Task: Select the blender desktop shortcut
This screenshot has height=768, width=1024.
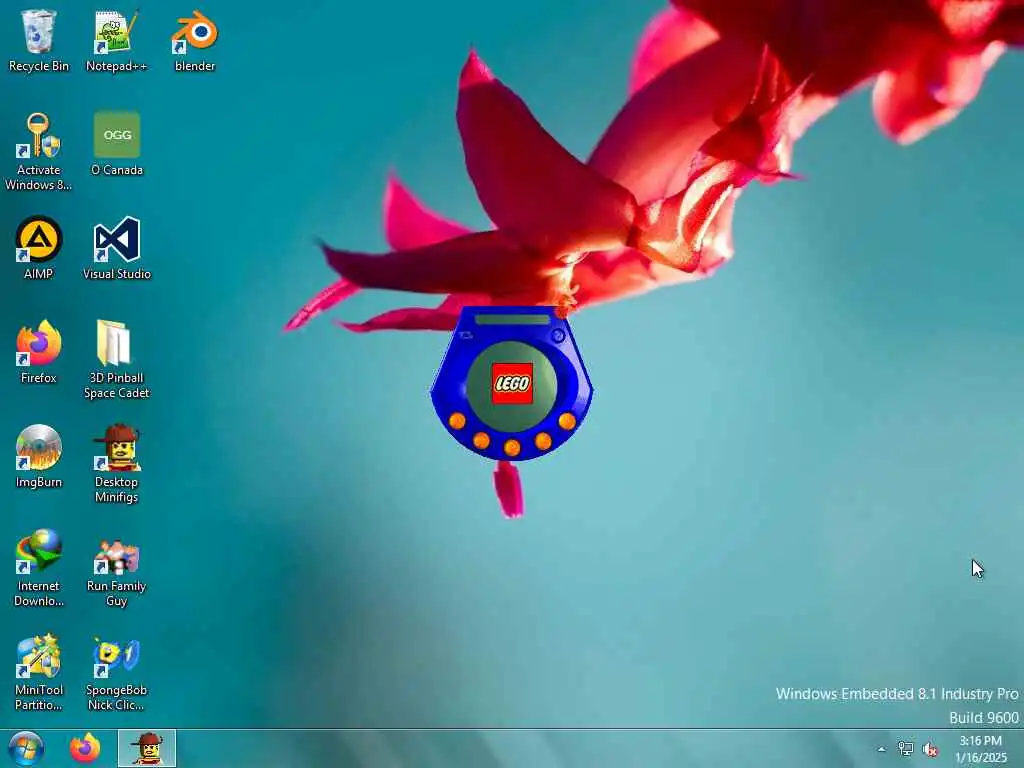Action: (x=195, y=40)
